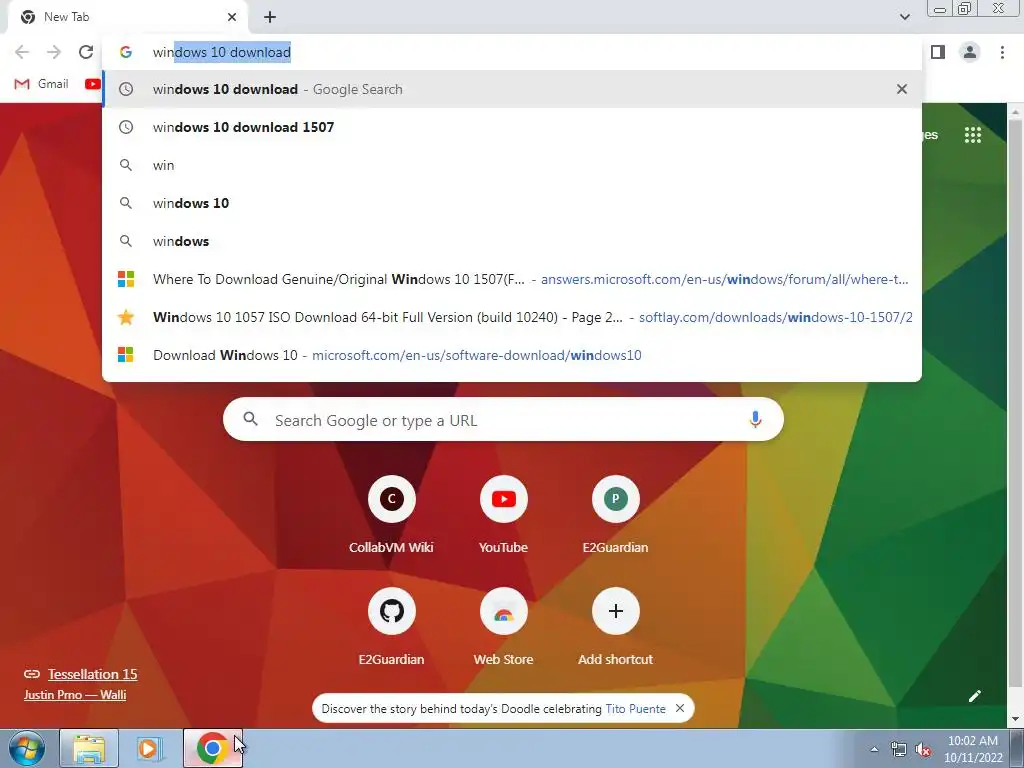1024x768 pixels.
Task: Open the YouTube shortcut tile
Action: 504,516
